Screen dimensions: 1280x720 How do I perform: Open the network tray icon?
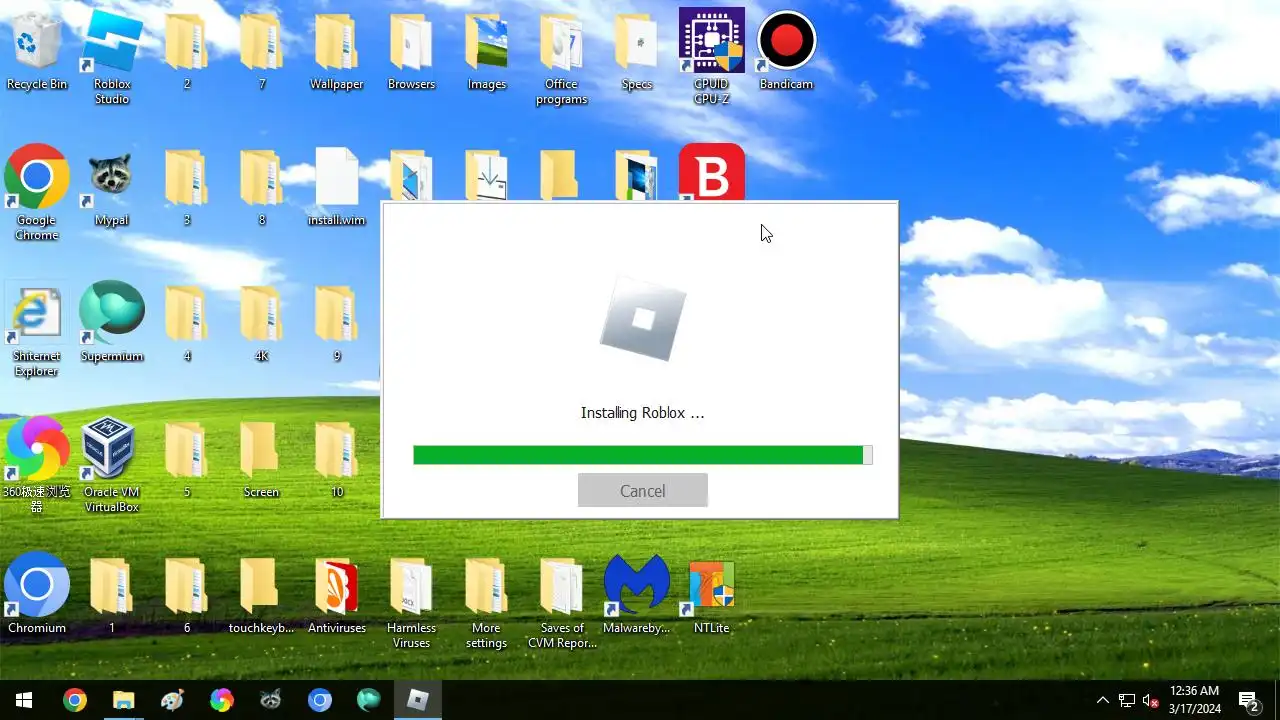click(x=1127, y=700)
